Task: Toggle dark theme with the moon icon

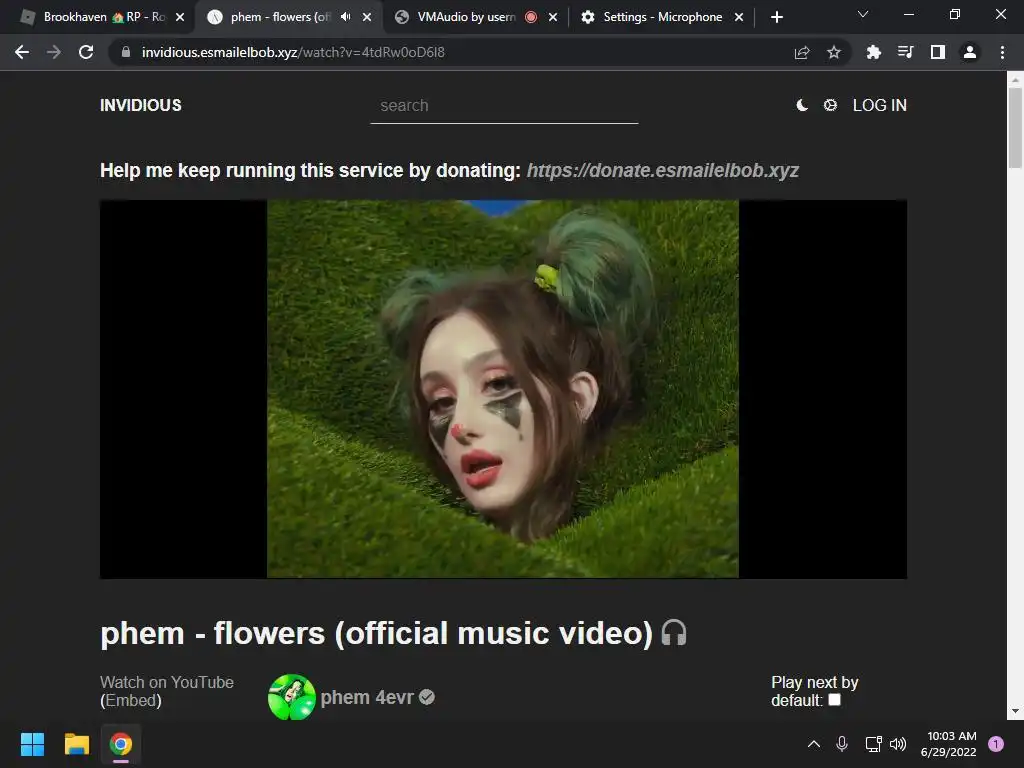Action: coord(802,105)
